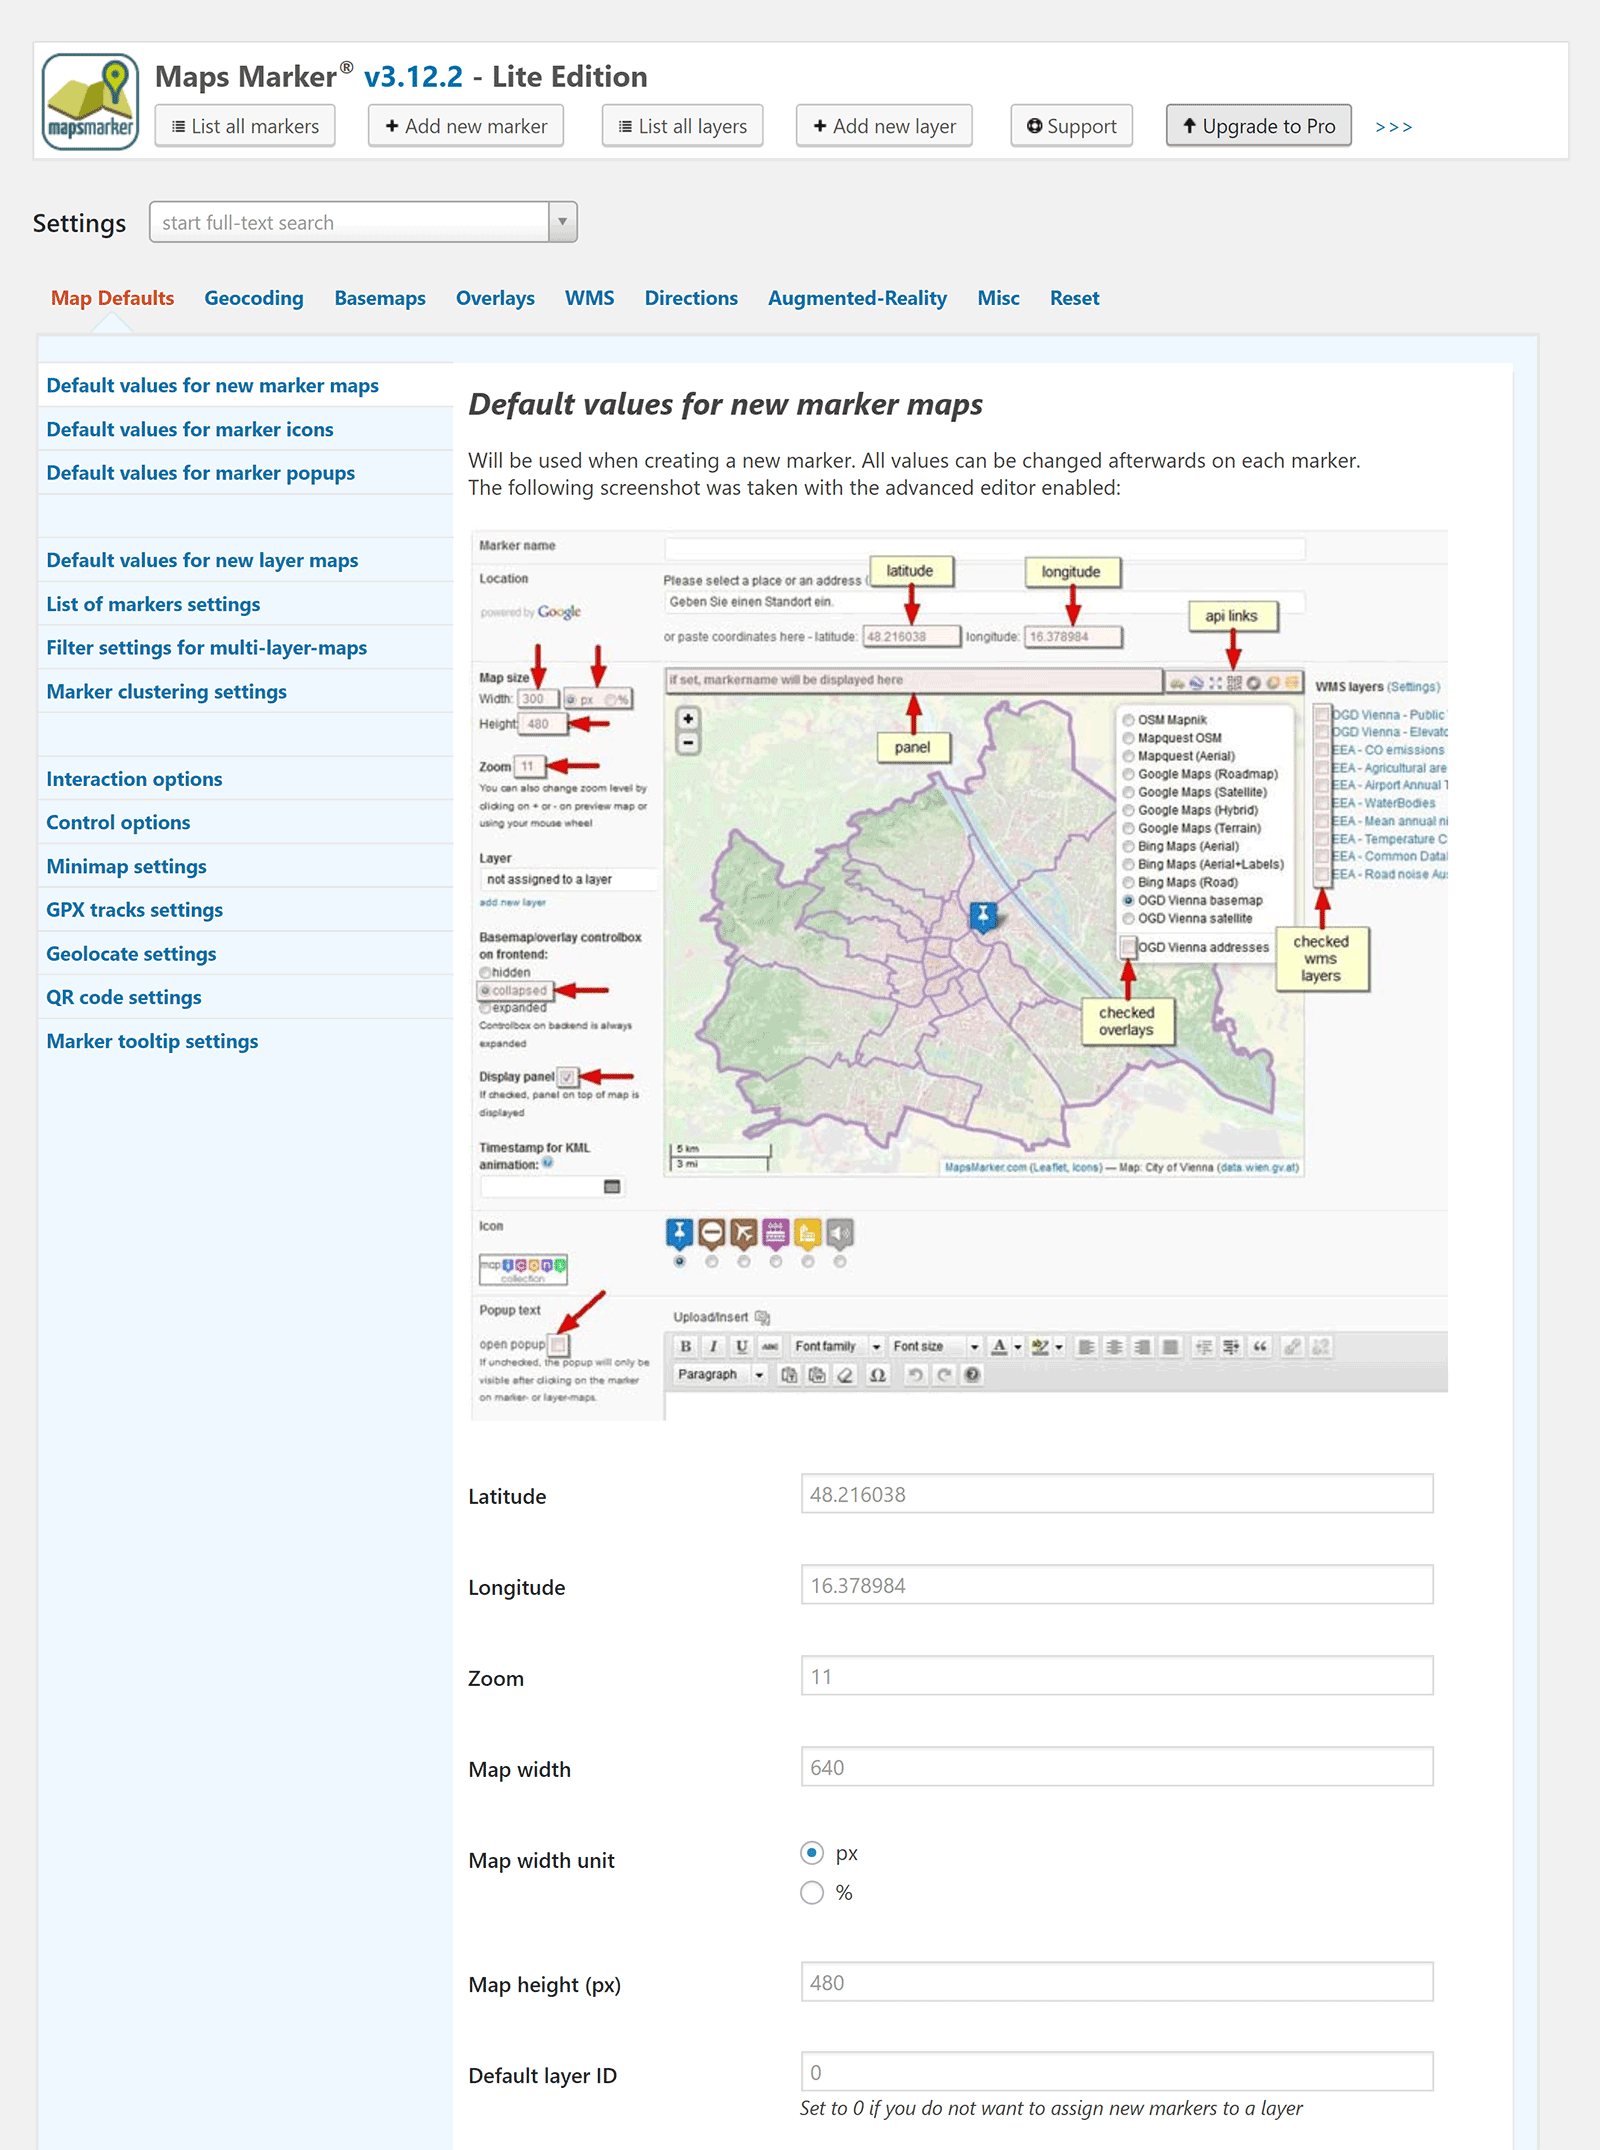Open the Augmented-Reality tab
1600x2150 pixels.
pyautogui.click(x=857, y=298)
